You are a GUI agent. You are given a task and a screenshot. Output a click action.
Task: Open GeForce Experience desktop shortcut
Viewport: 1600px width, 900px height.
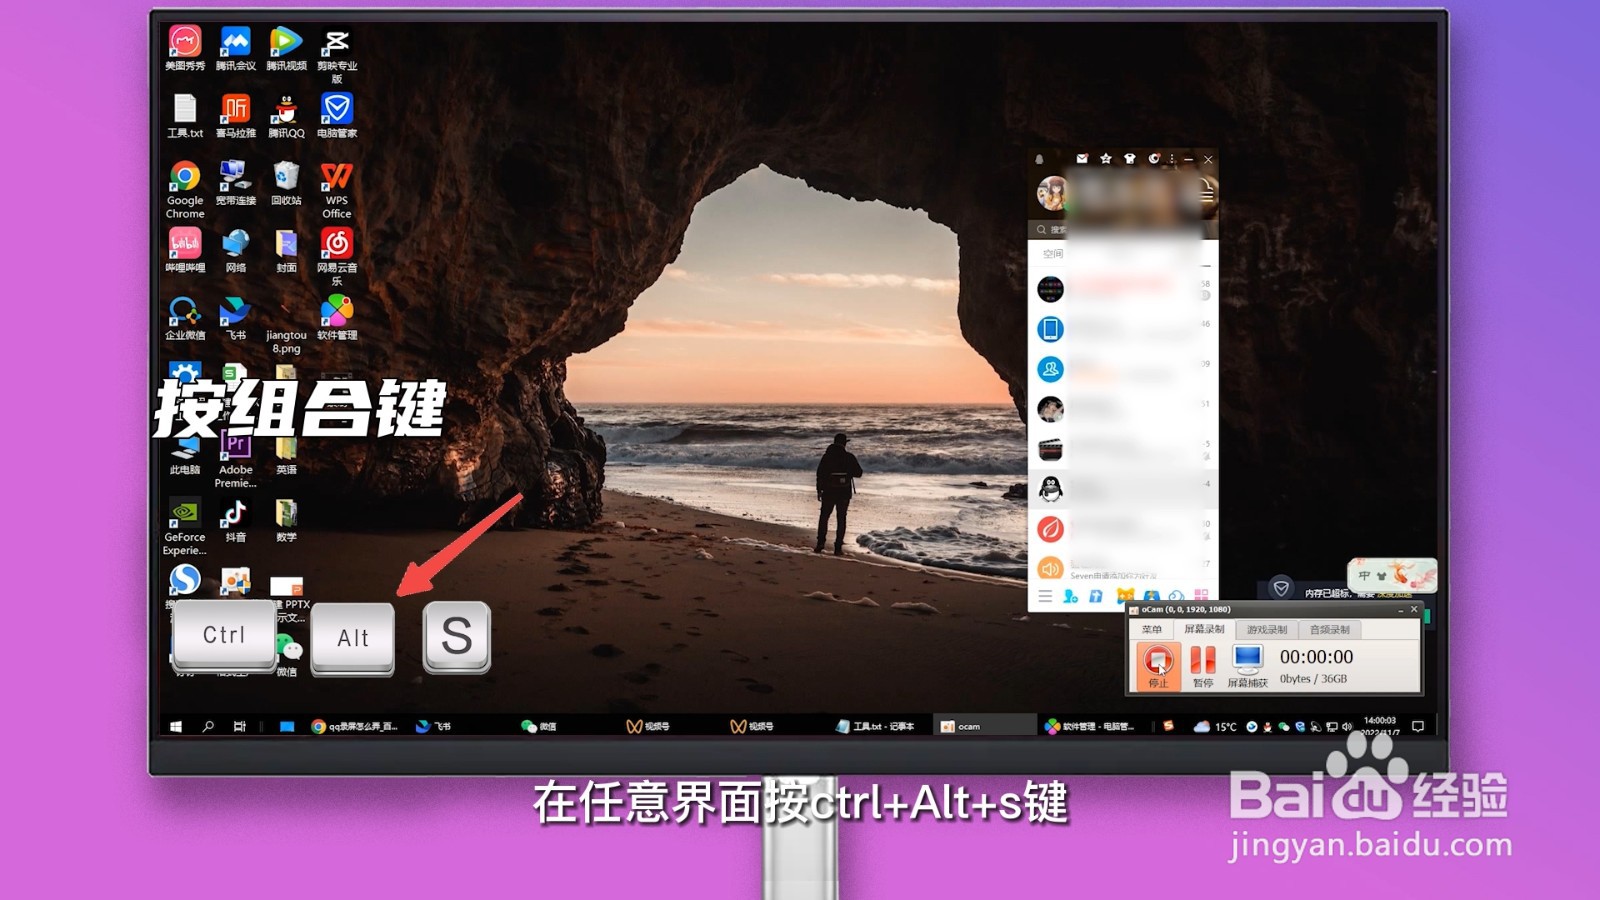tap(185, 527)
